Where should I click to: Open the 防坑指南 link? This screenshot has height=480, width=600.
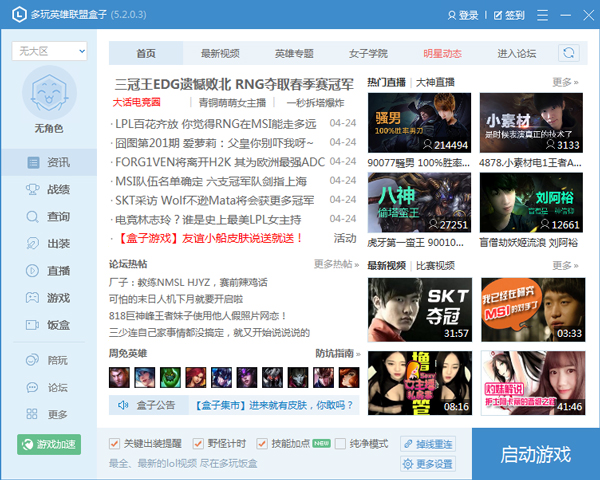click(338, 353)
